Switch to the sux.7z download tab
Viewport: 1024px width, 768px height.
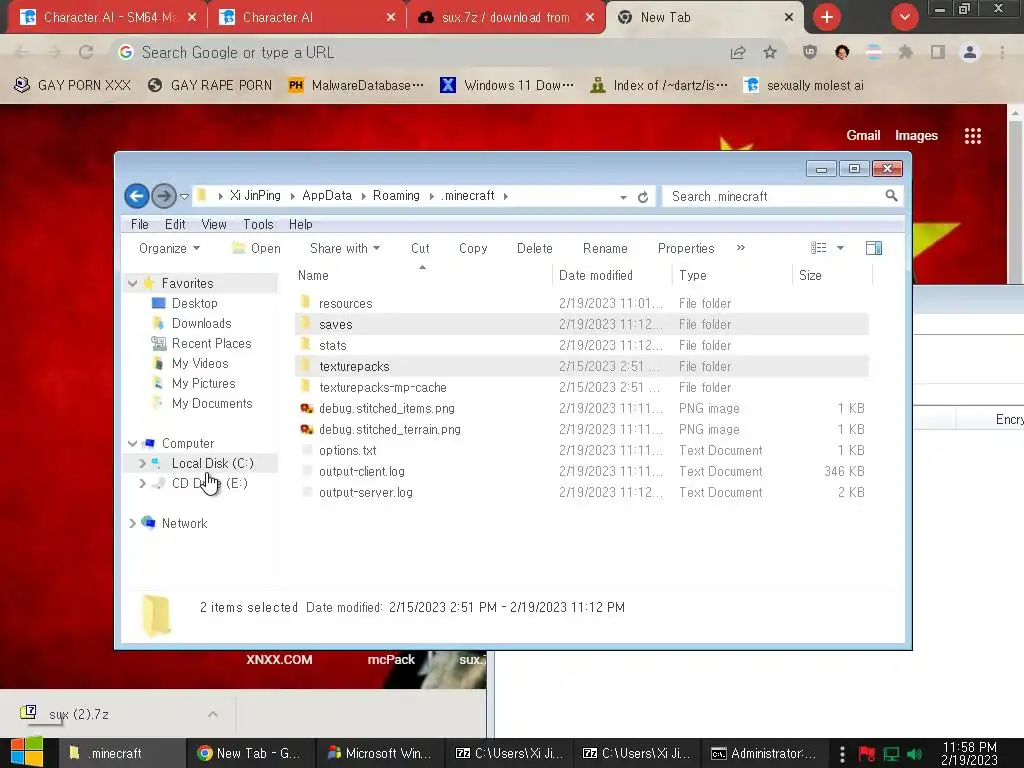click(x=505, y=18)
